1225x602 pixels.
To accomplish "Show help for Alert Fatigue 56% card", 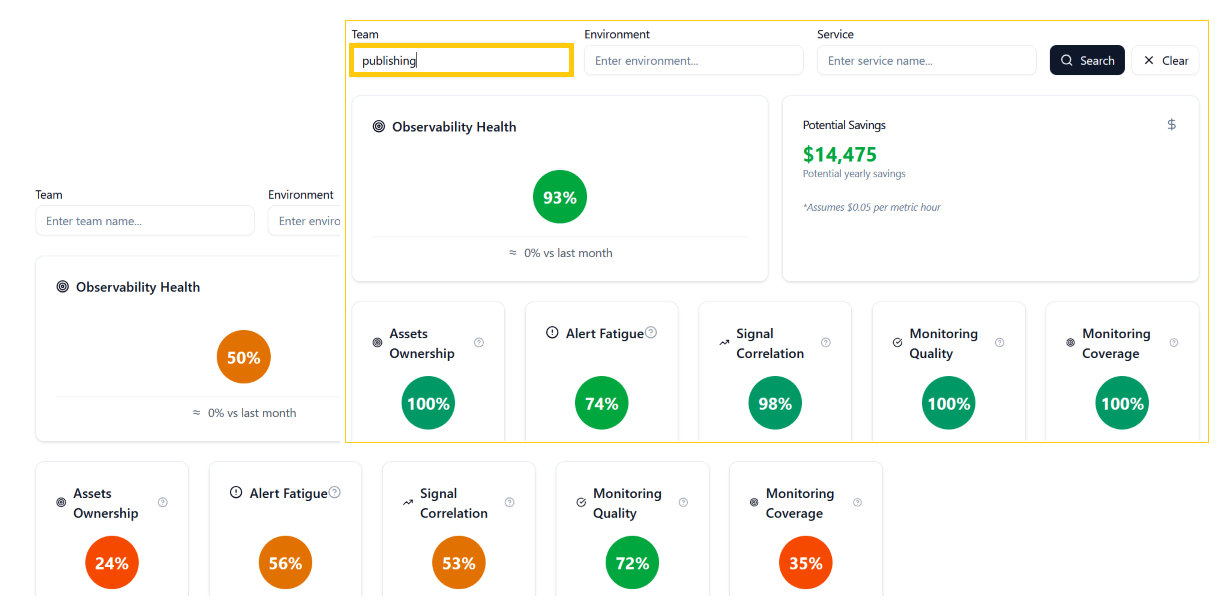I will (335, 493).
